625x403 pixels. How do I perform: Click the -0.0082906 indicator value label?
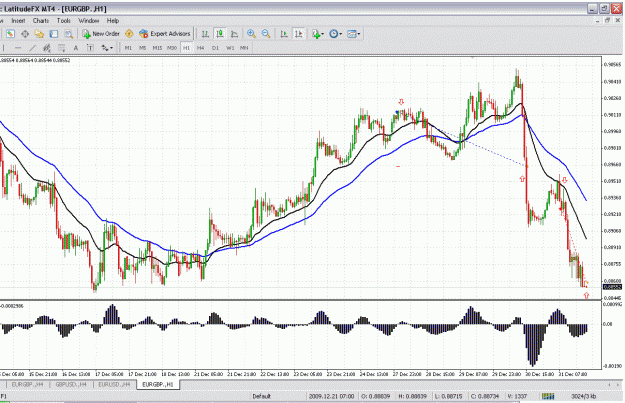pos(12,306)
